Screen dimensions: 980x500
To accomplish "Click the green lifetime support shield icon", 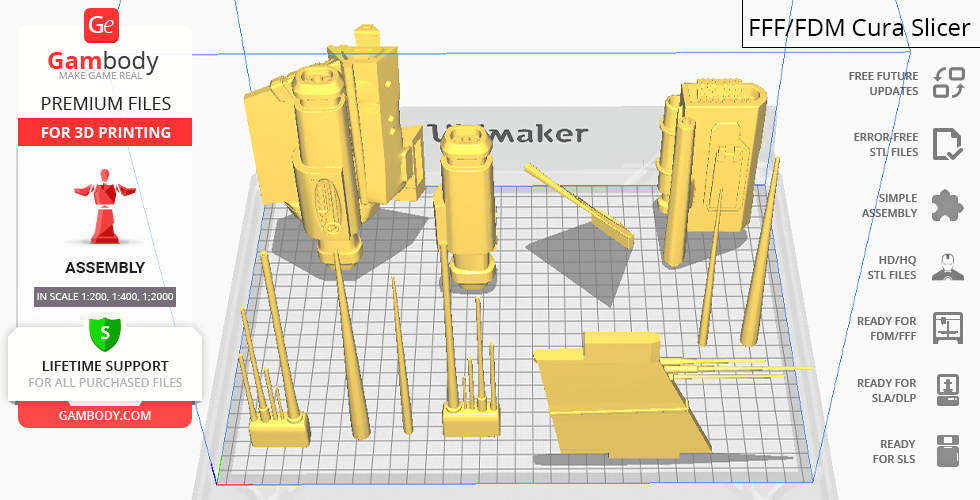I will tap(104, 332).
